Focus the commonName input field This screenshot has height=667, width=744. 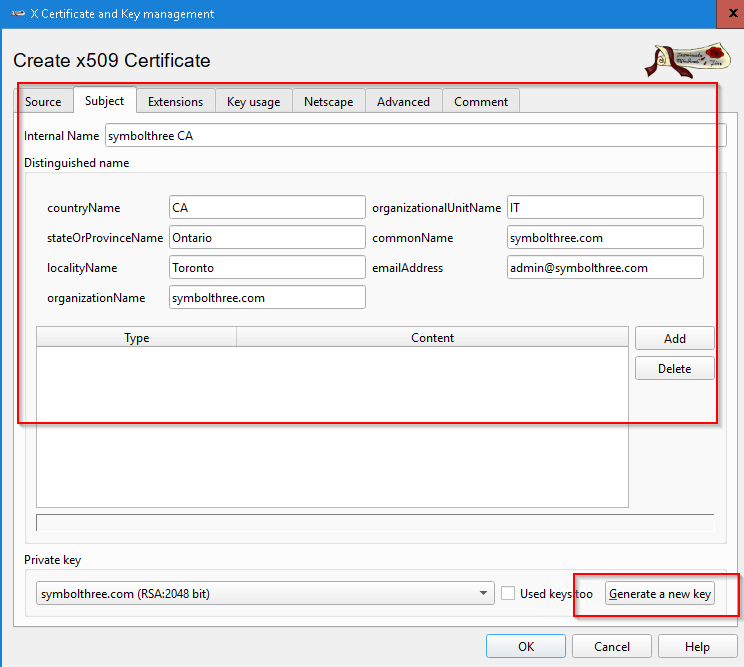(x=605, y=238)
